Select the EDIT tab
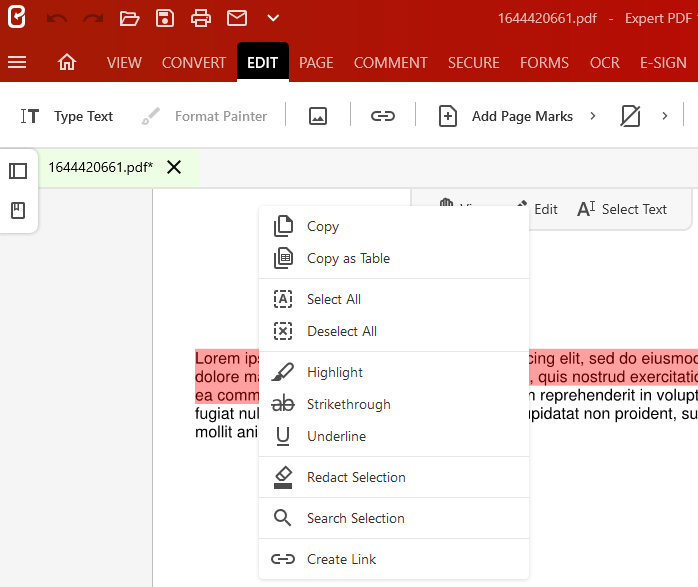Viewport: 698px width, 587px height. [x=263, y=62]
